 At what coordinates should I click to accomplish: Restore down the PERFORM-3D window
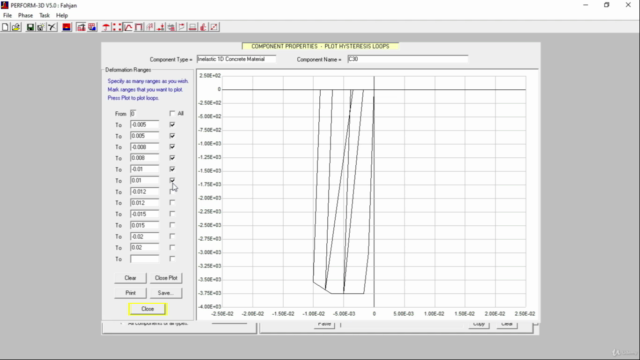(x=607, y=5)
